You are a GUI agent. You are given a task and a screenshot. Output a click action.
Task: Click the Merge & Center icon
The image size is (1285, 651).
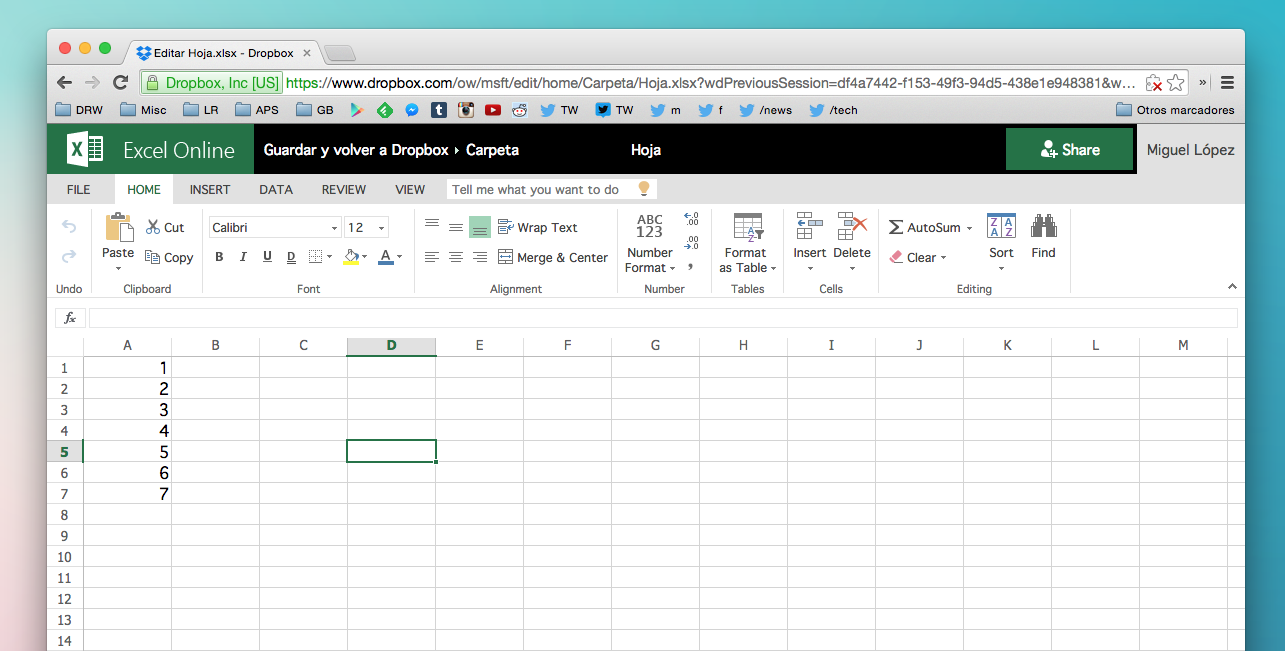tap(553, 257)
